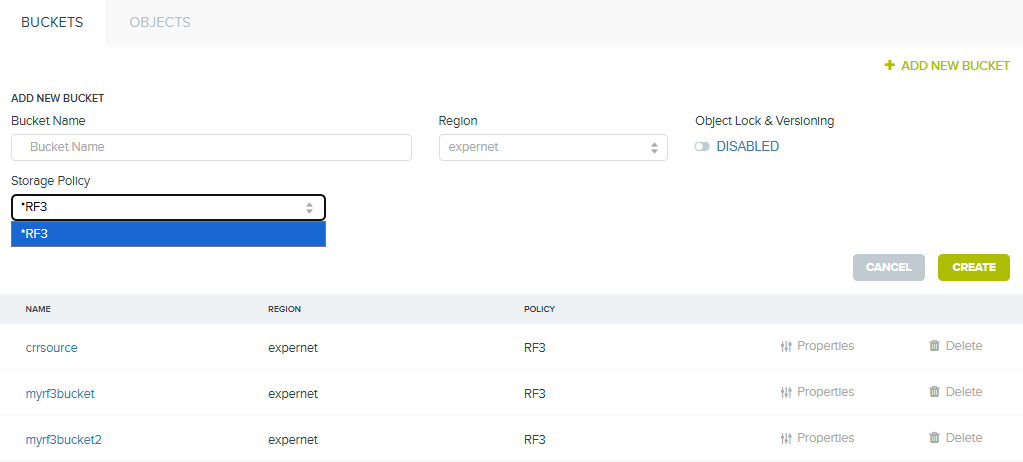Image resolution: width=1023 pixels, height=462 pixels.
Task: Switch to the Objects tab
Action: coord(160,22)
